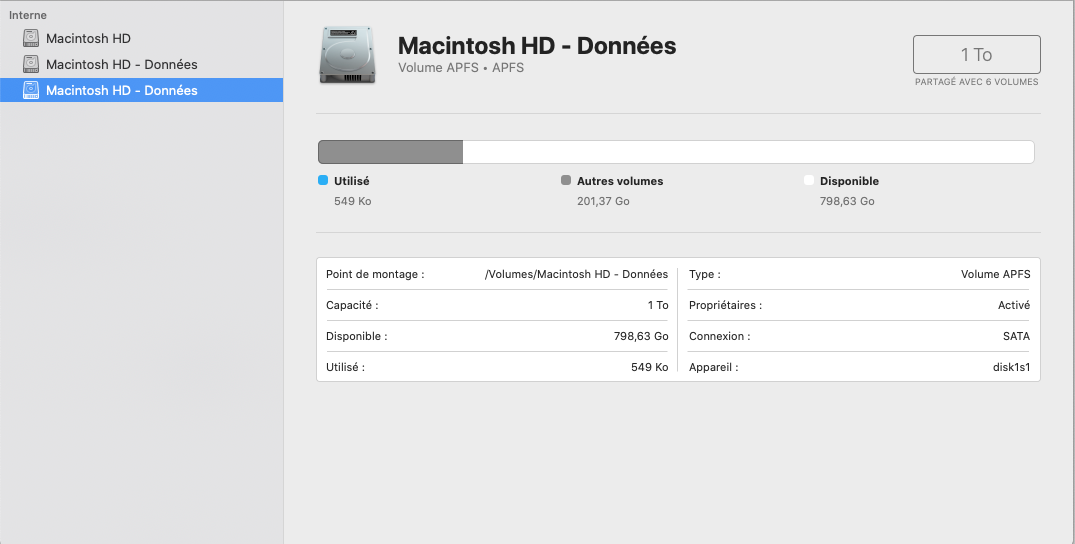Collapse the Interne sidebar section
1075x544 pixels.
pyautogui.click(x=28, y=16)
